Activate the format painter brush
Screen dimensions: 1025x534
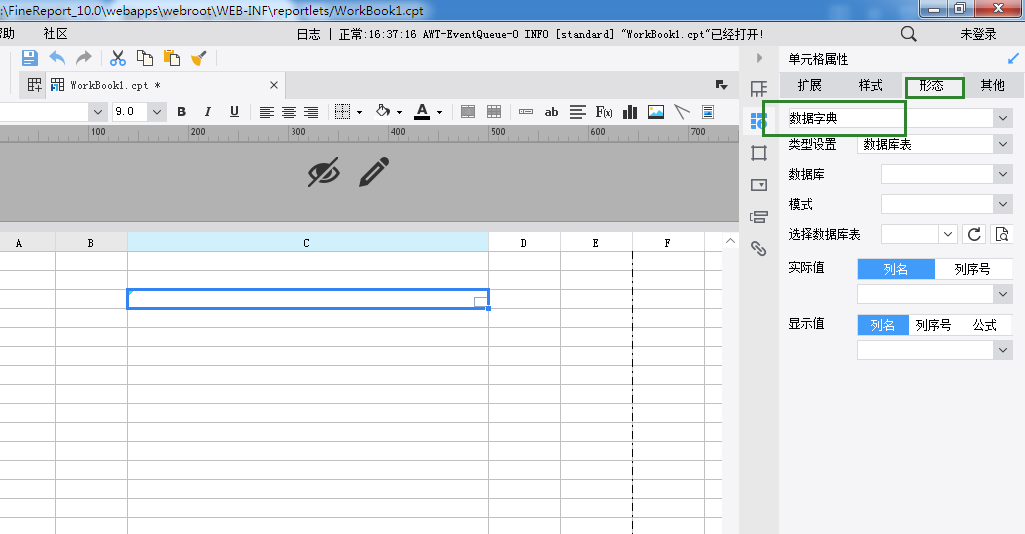point(199,58)
